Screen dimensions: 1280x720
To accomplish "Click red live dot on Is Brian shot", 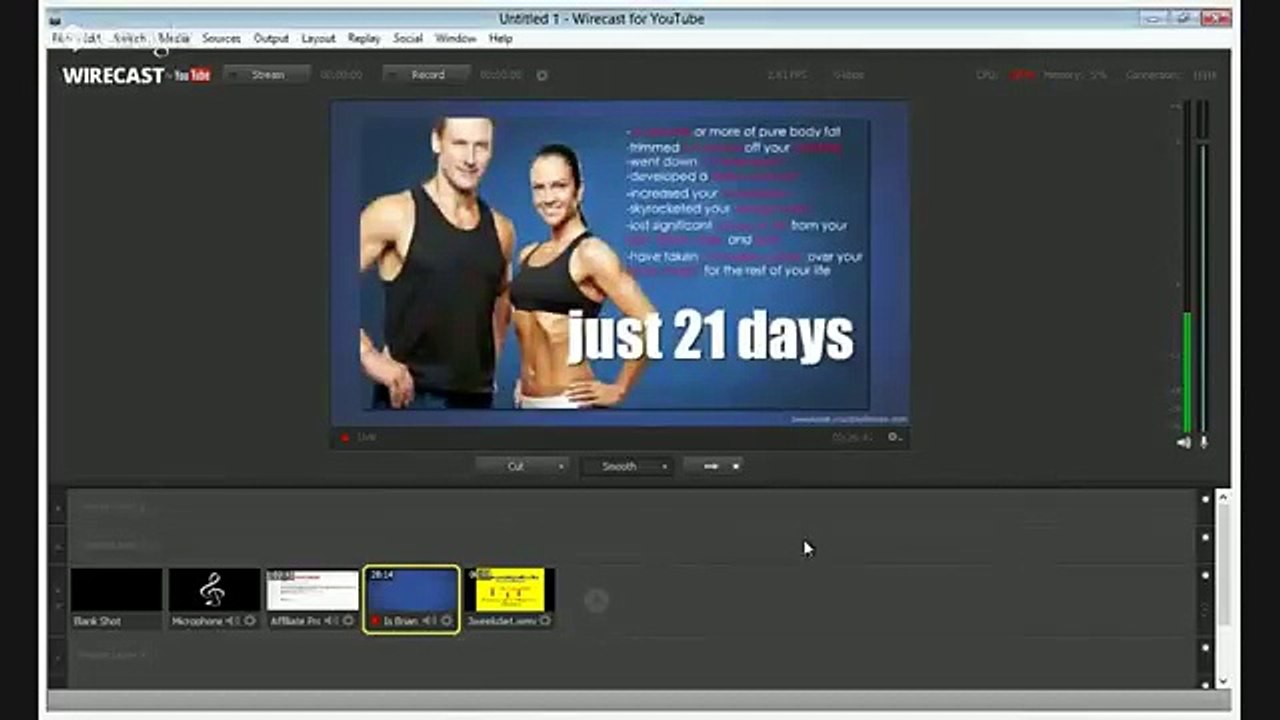I will pos(375,621).
